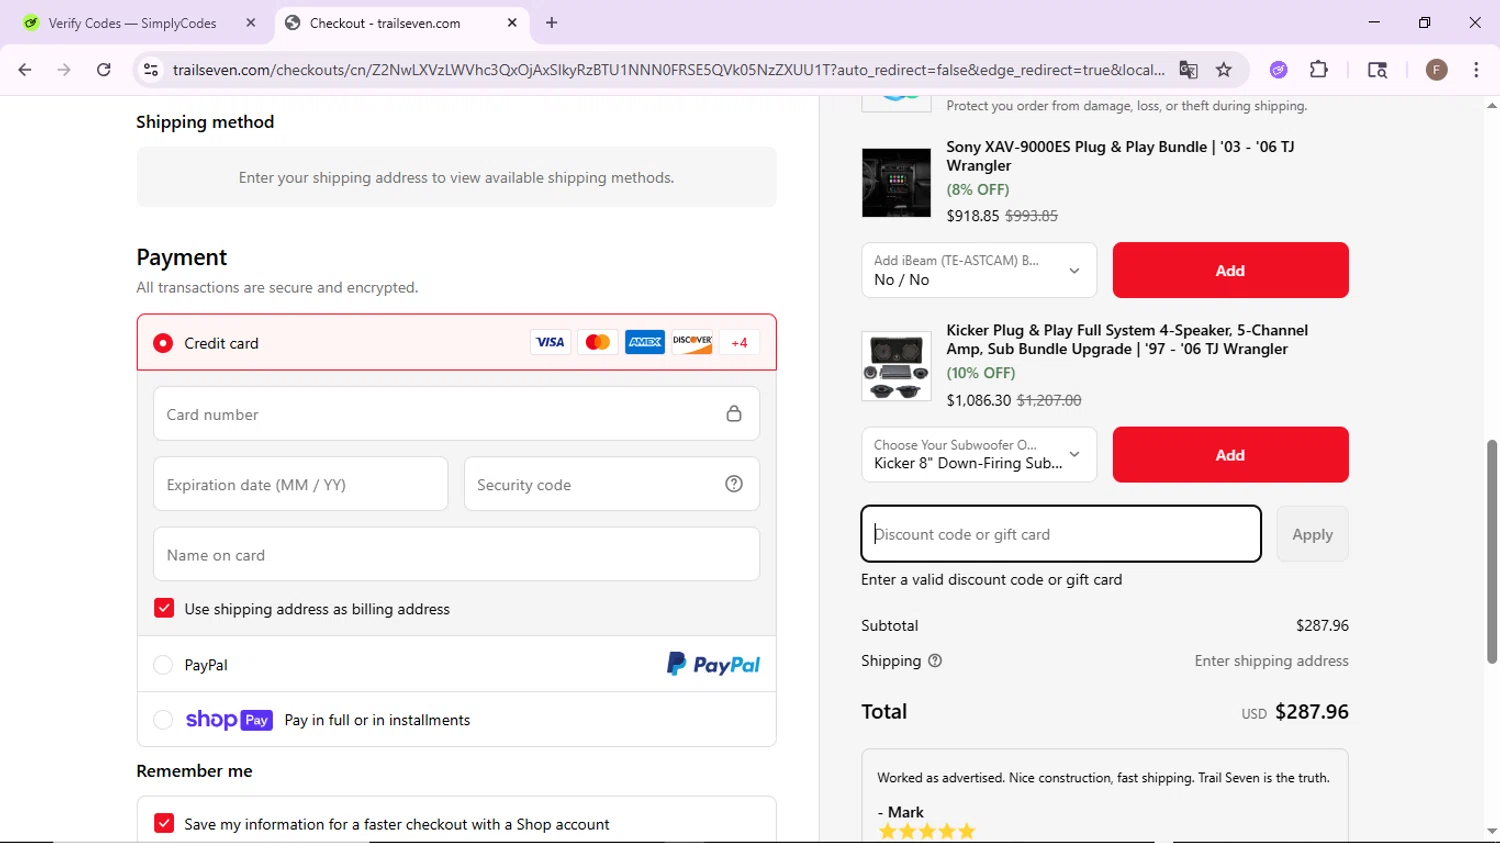The image size is (1500, 843).
Task: Focus the Card number field
Action: click(456, 414)
